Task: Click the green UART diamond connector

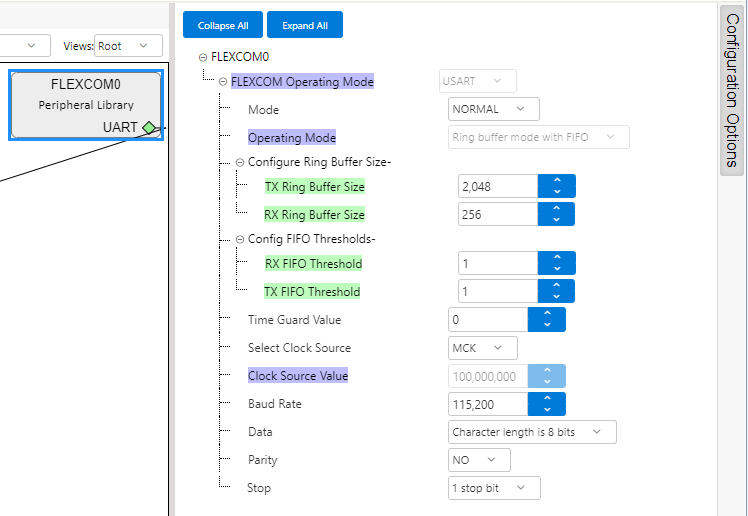Action: [149, 127]
